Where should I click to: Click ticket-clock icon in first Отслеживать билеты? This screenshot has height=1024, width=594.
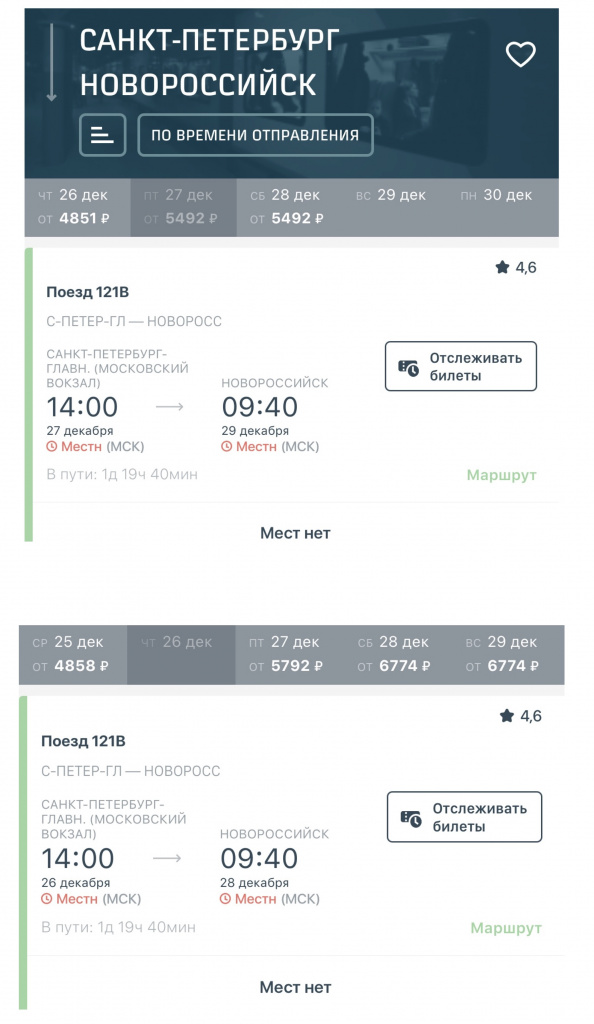point(409,368)
